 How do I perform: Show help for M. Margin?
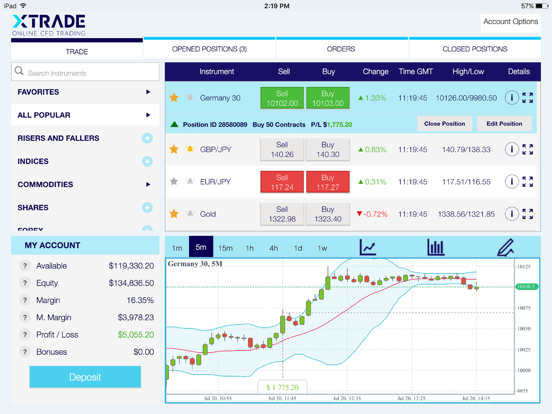pyautogui.click(x=25, y=317)
